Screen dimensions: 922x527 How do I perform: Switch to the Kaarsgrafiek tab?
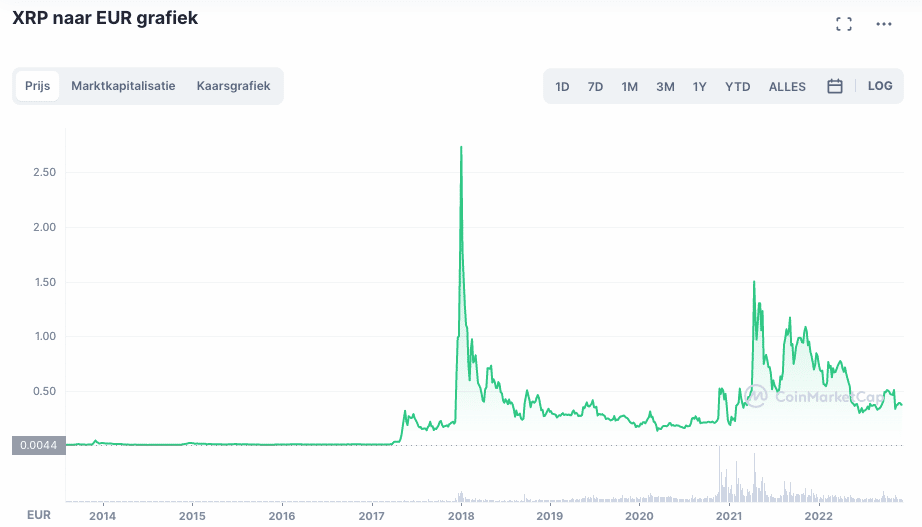coord(233,86)
